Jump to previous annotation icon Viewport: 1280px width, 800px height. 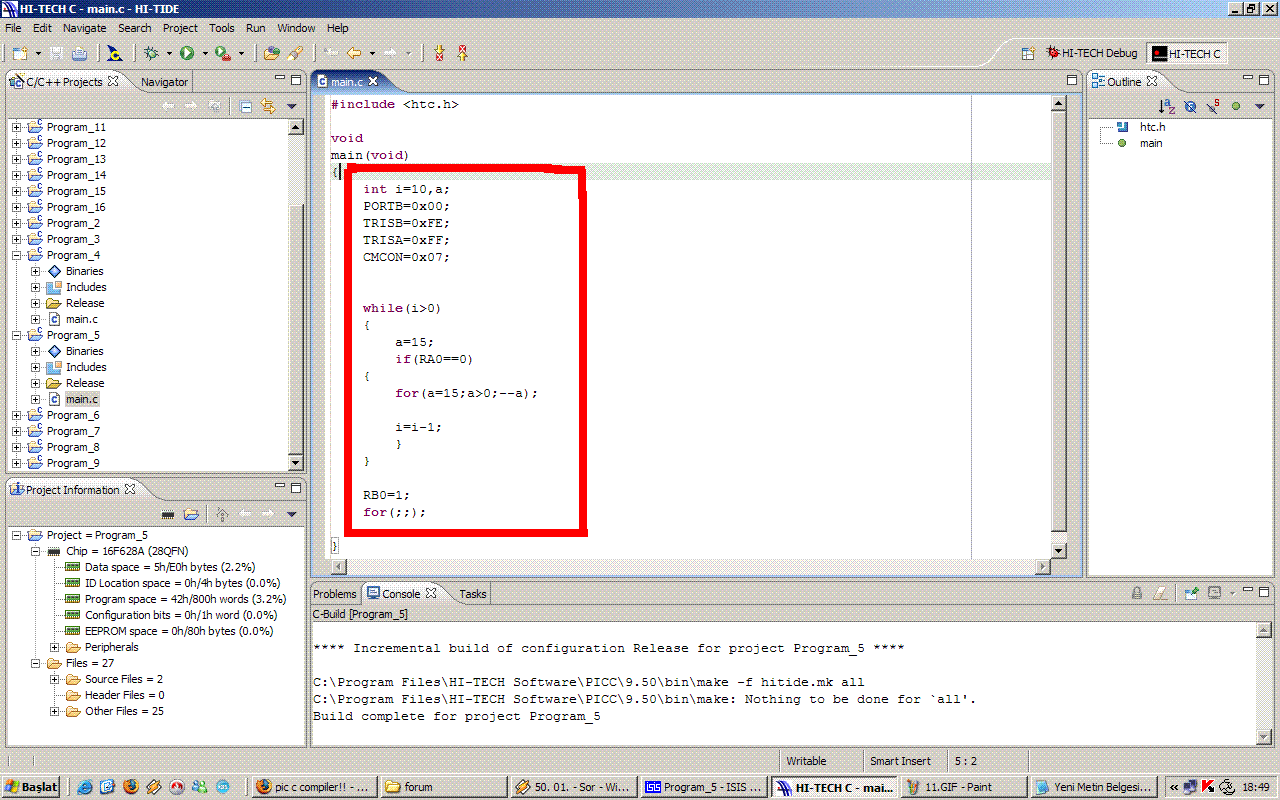[x=462, y=53]
